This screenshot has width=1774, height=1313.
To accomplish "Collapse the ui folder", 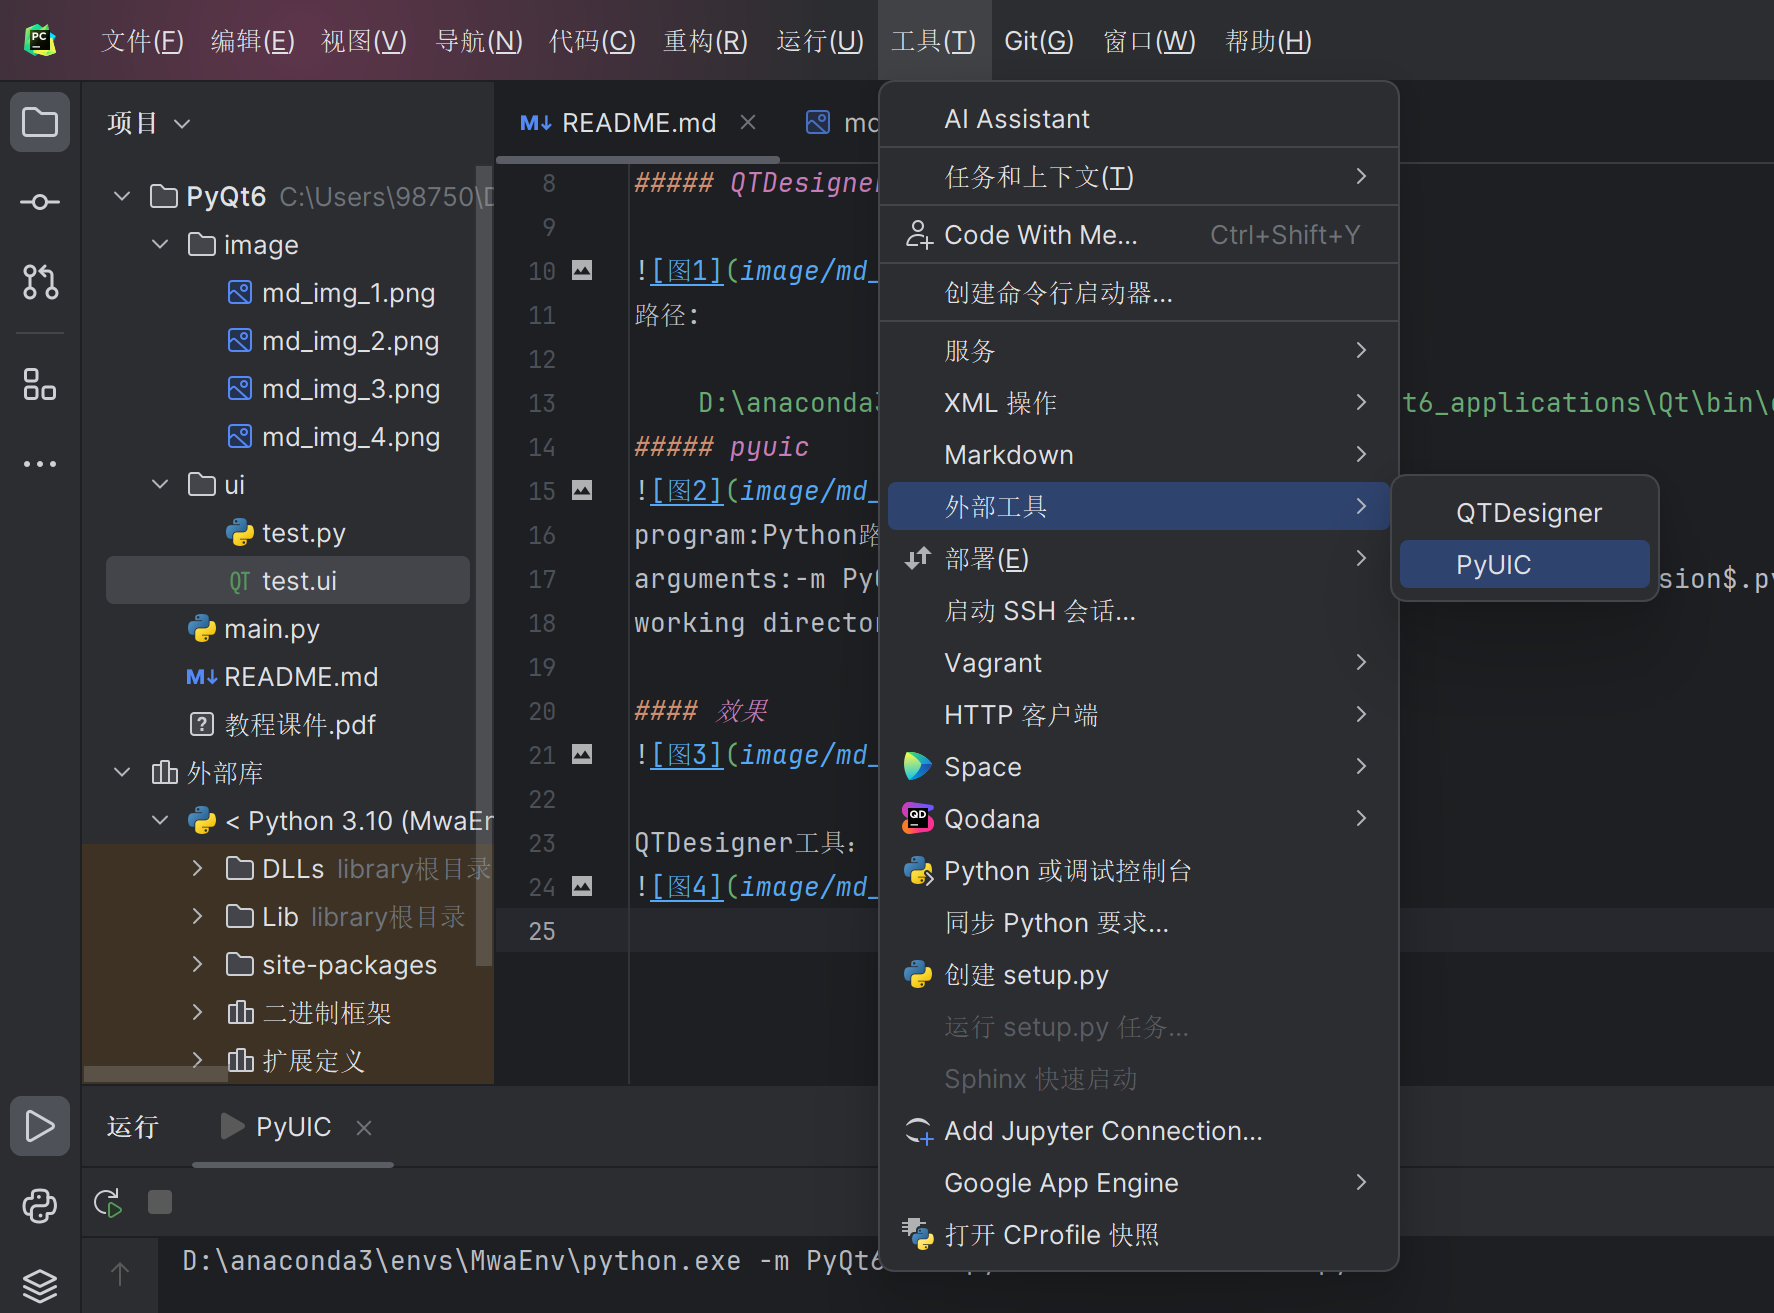I will click(x=160, y=484).
